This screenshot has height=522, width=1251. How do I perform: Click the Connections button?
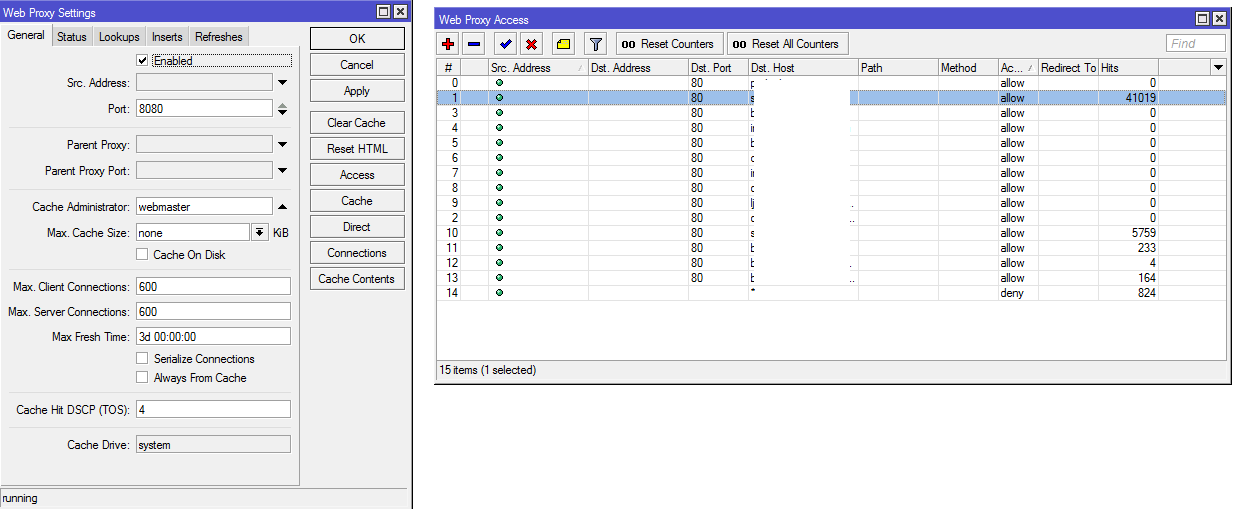pos(357,253)
